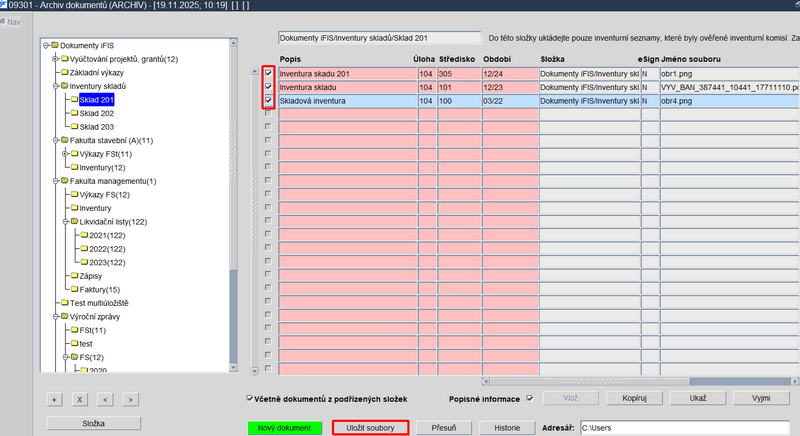Collapse the Fakulta managementu(1) node

pyautogui.click(x=56, y=181)
